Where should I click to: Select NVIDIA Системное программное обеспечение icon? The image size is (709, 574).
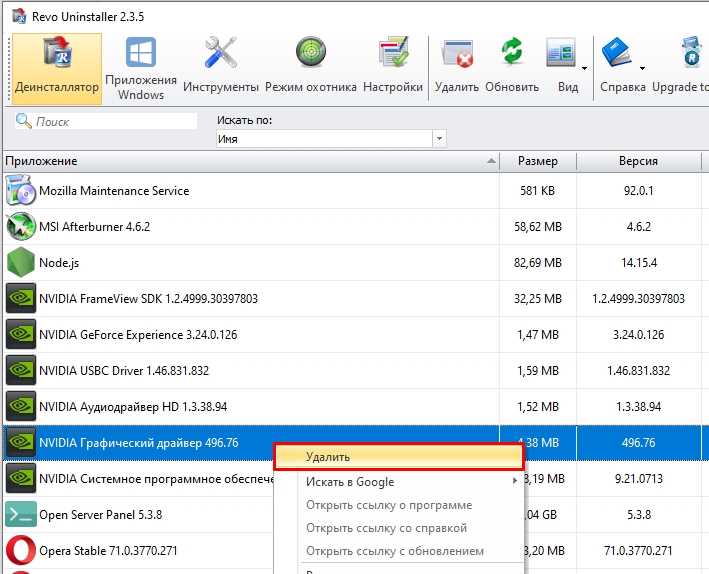point(21,479)
